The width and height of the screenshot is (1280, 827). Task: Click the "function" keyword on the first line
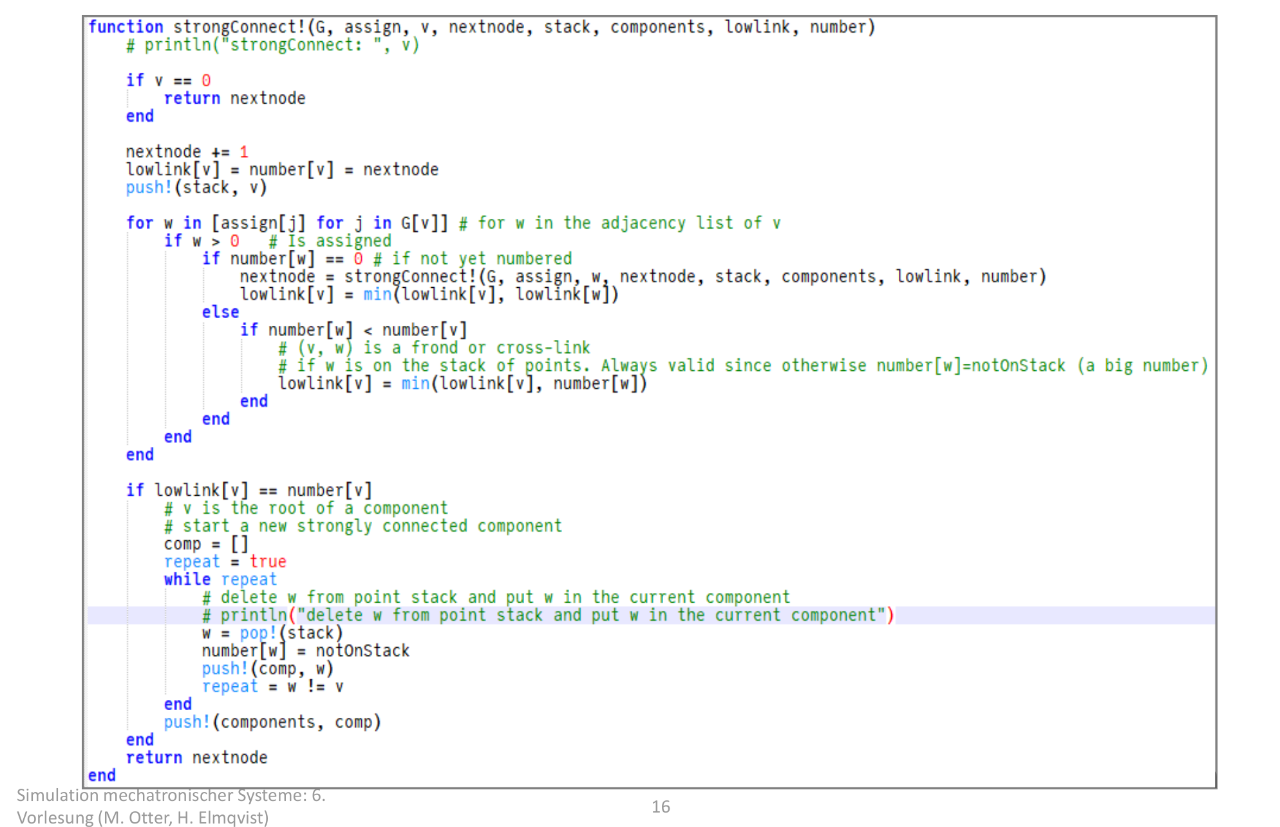point(125,27)
